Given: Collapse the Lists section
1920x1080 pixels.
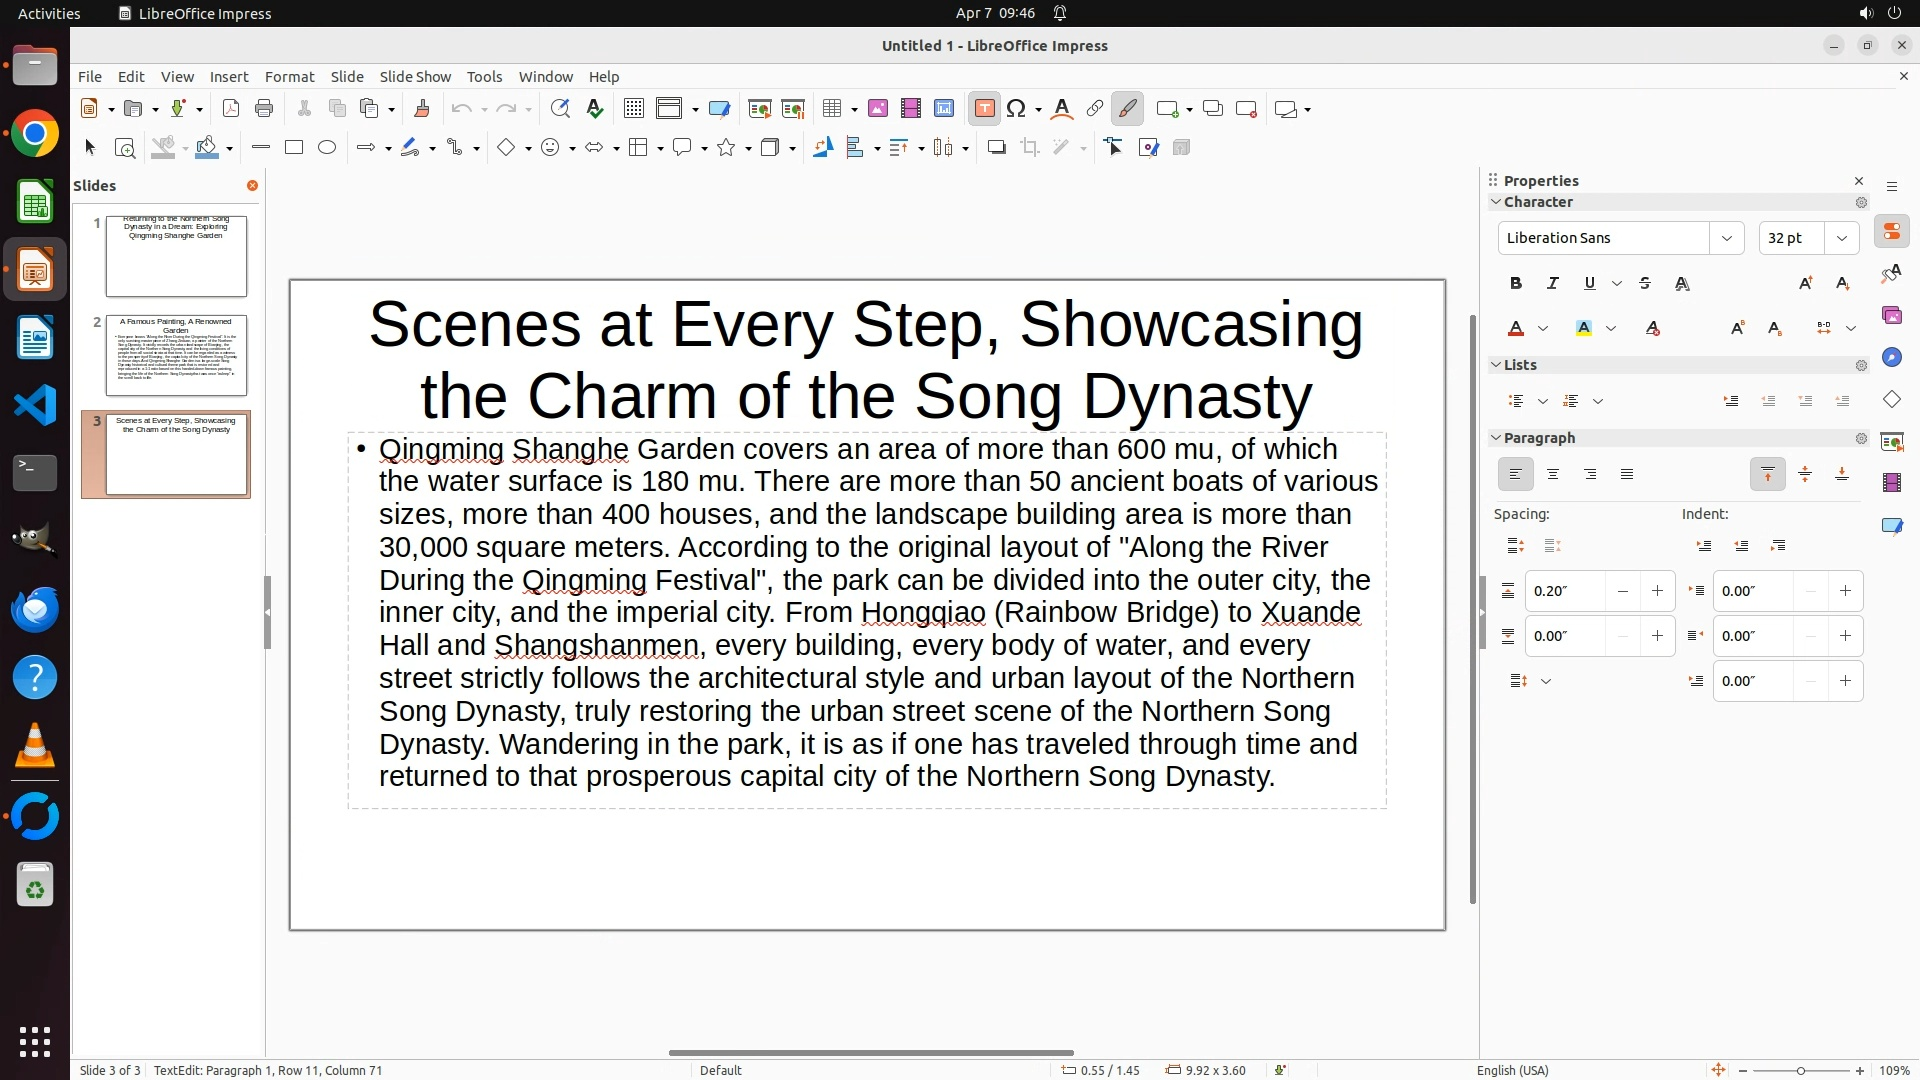Looking at the screenshot, I should point(1496,365).
